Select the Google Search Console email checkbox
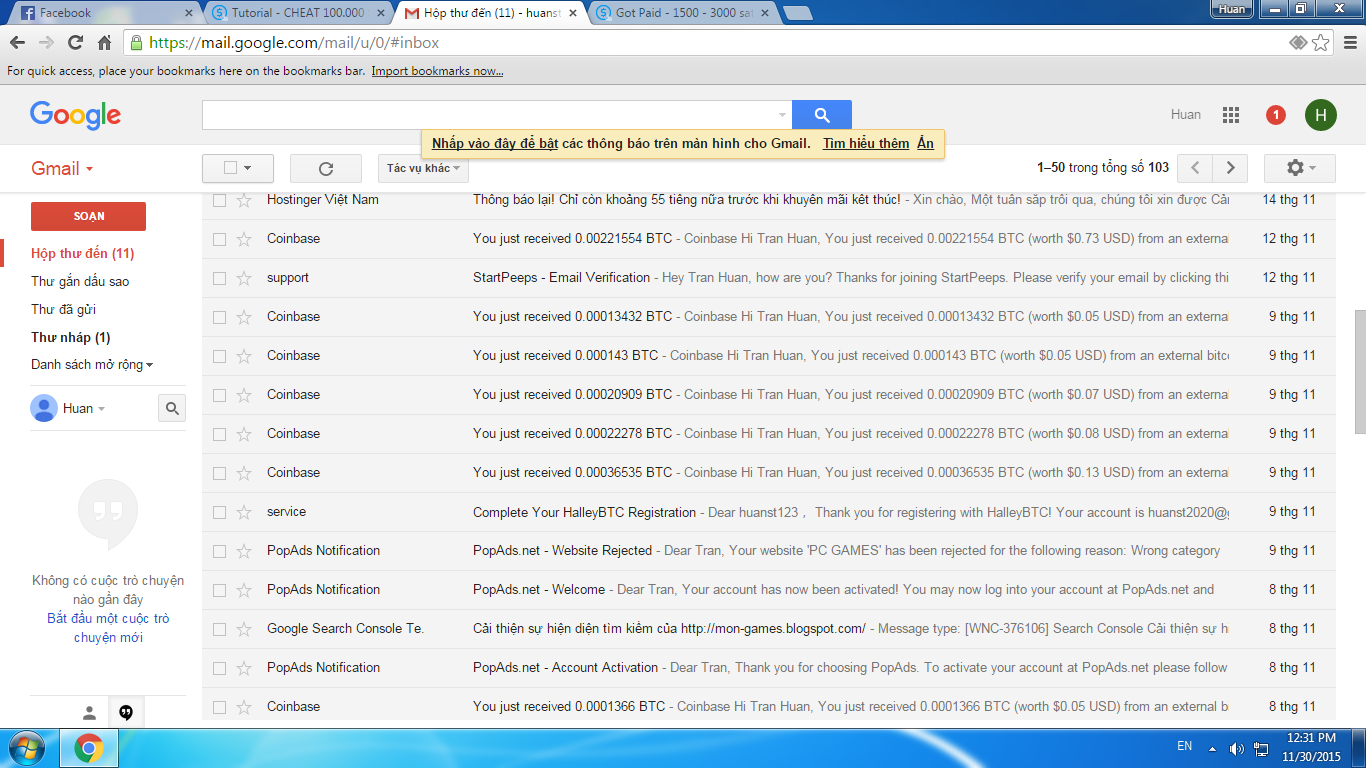Screen dimensions: 1366x768 tap(220, 629)
